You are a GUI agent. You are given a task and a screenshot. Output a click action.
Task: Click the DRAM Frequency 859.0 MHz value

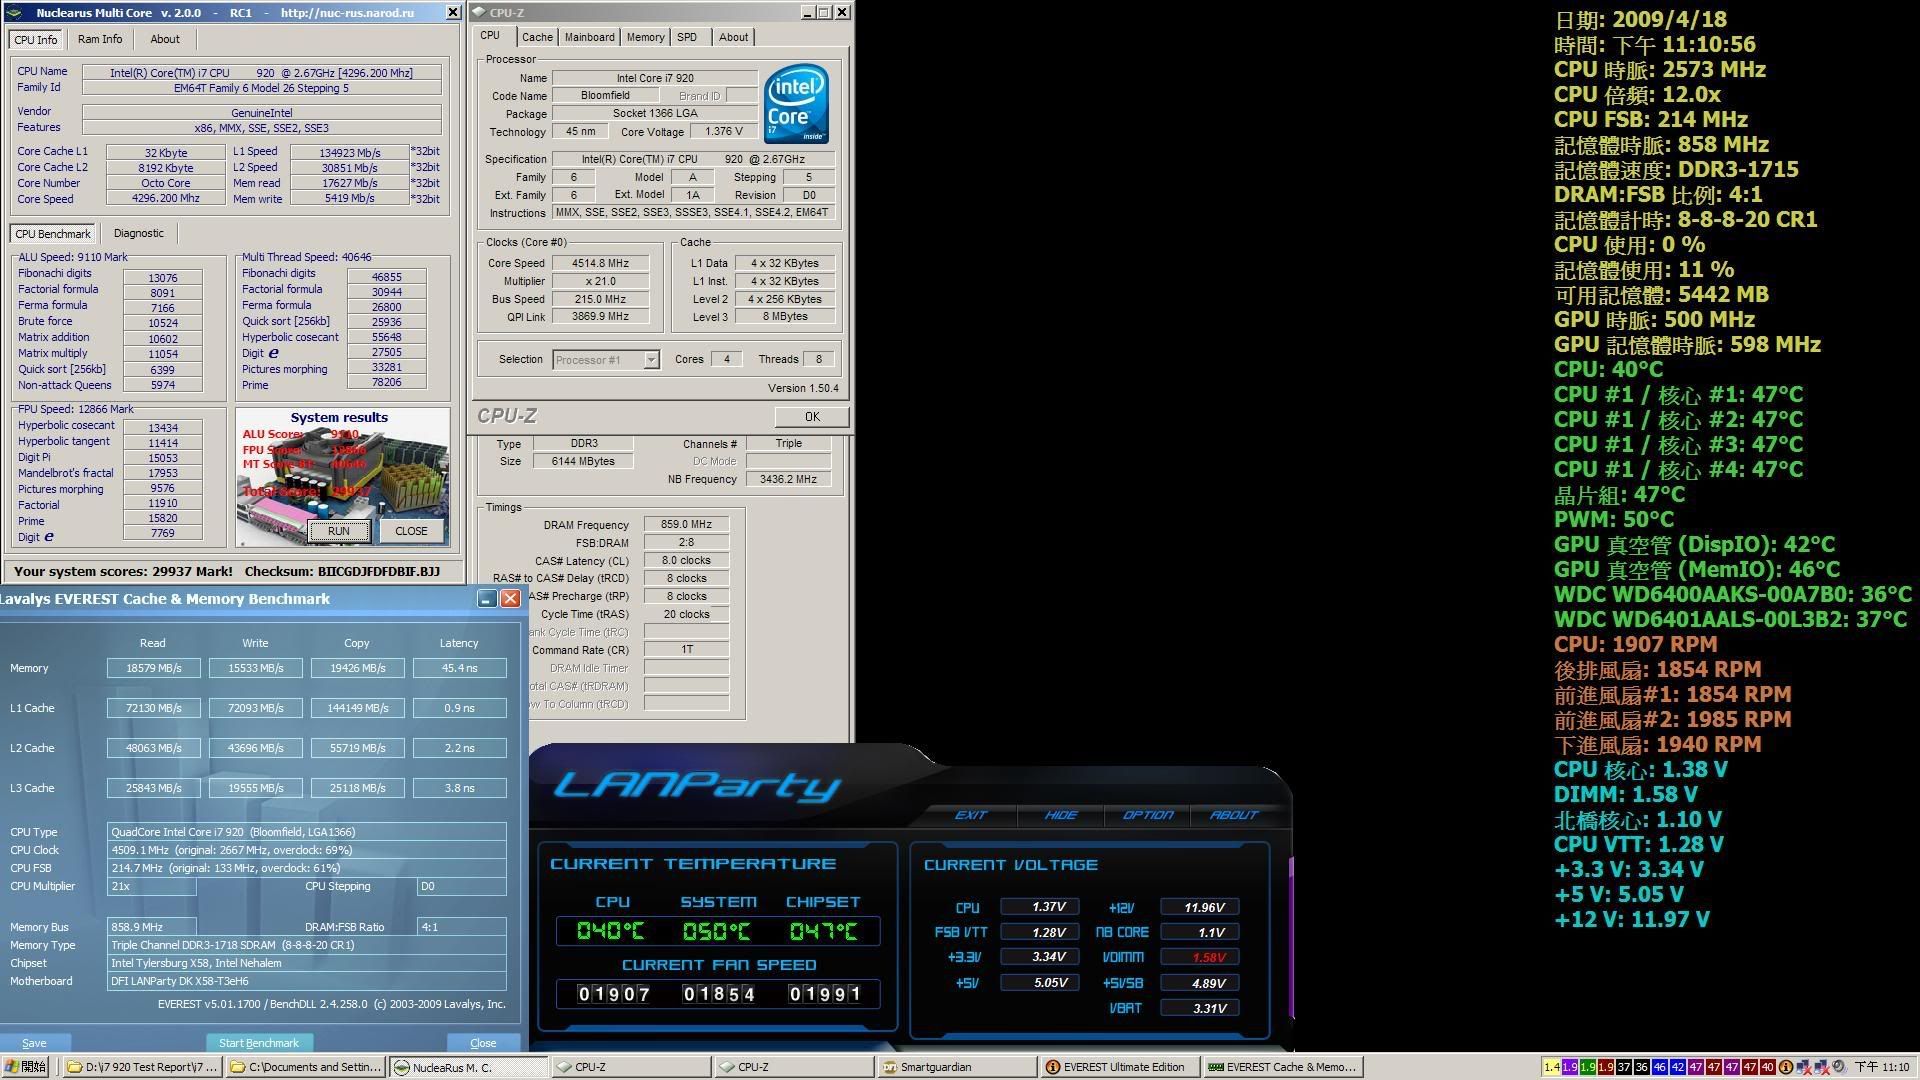pos(686,524)
